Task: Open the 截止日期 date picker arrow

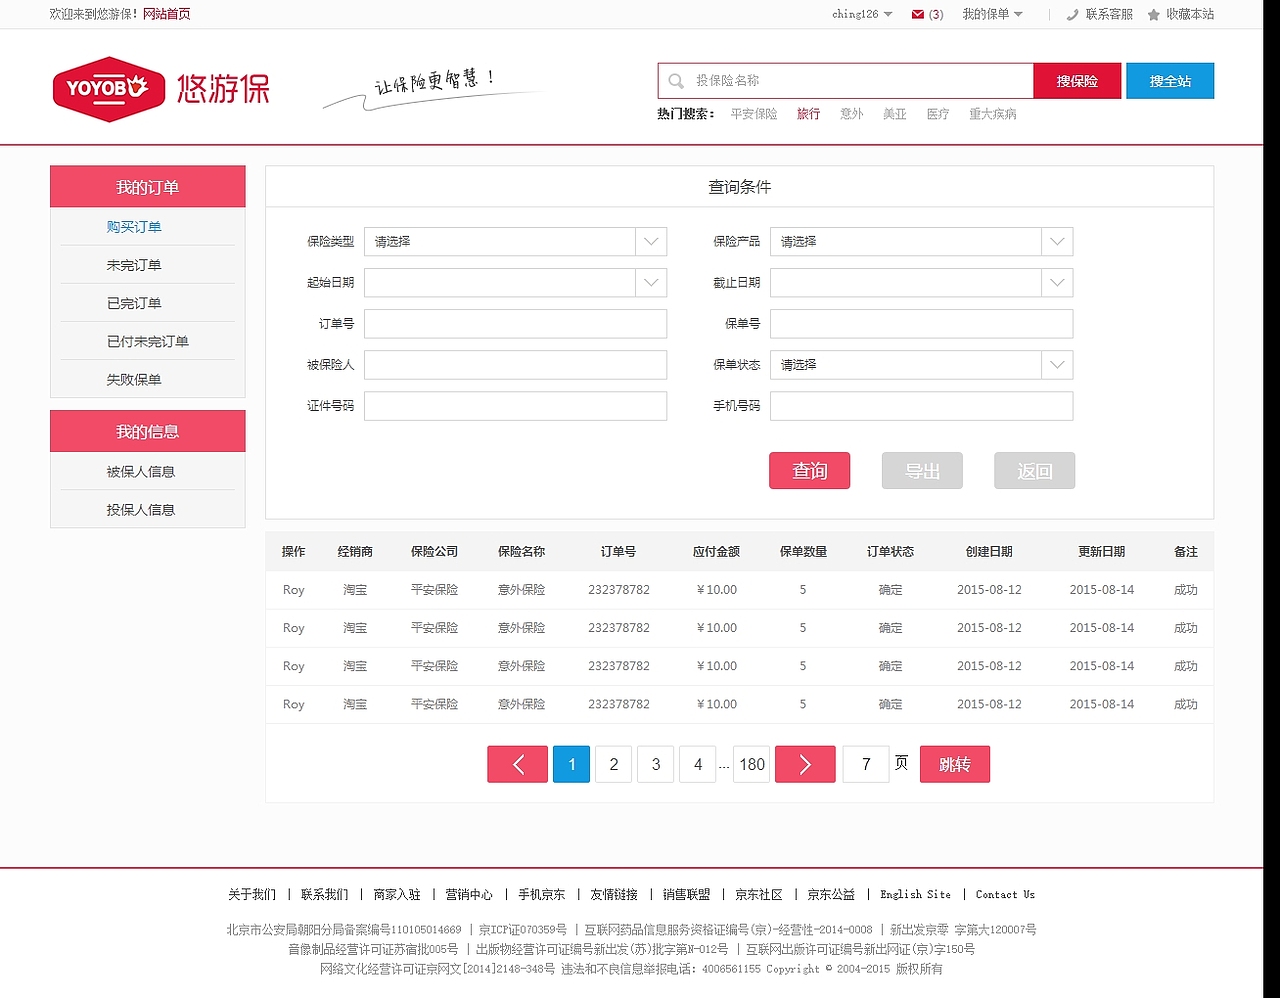Action: click(x=1057, y=283)
